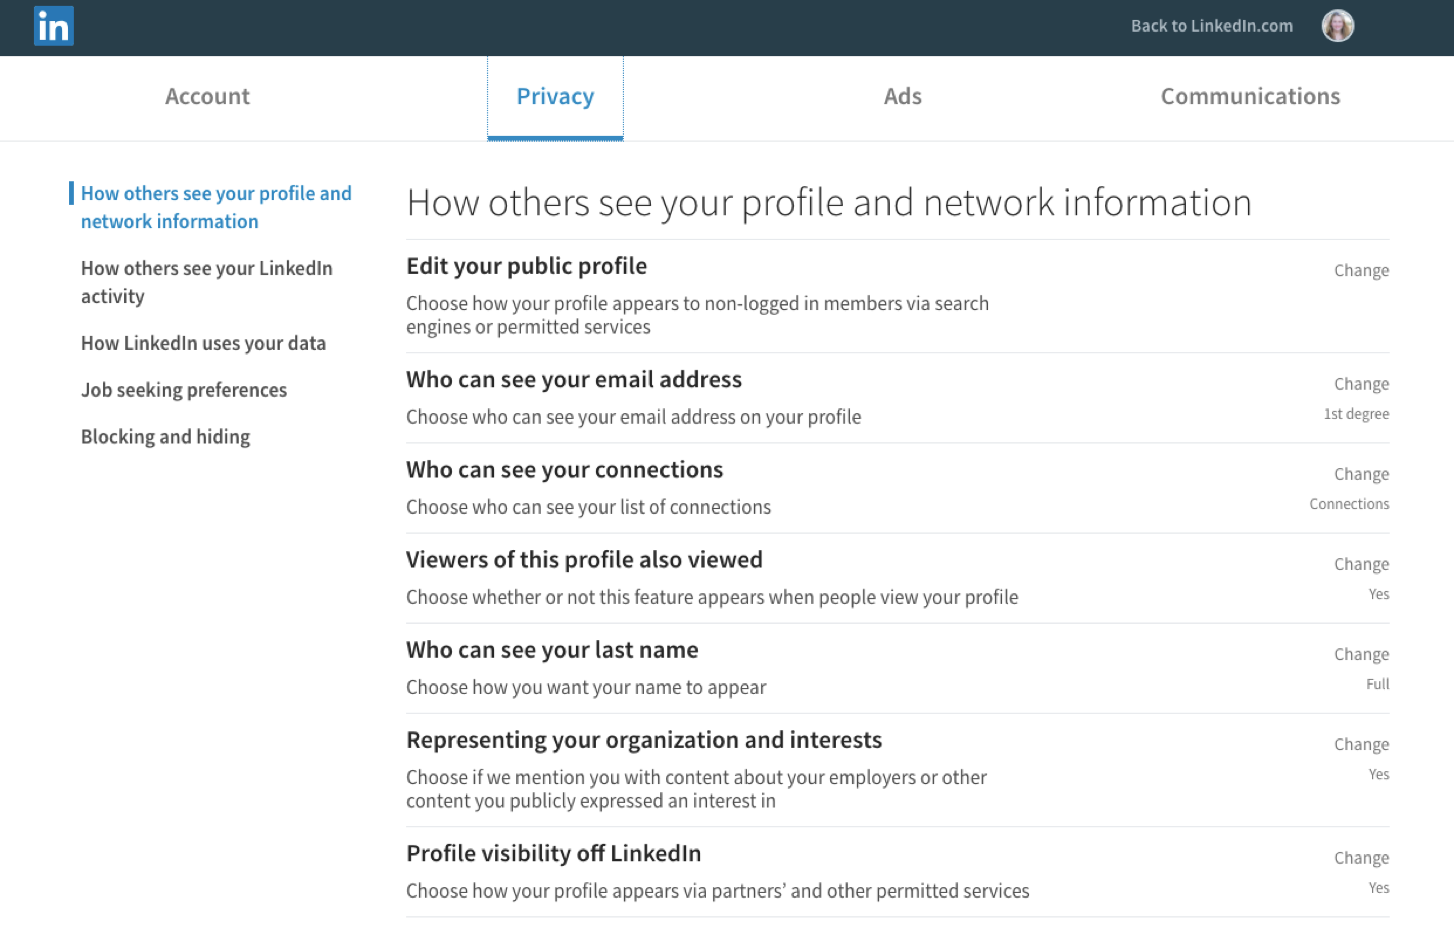The width and height of the screenshot is (1454, 928).
Task: Click Change for Profile visibility off LinkedIn
Action: point(1361,859)
